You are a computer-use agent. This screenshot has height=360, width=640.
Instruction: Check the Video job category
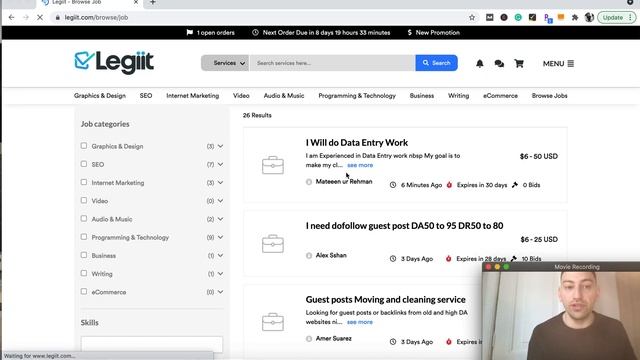click(x=84, y=200)
